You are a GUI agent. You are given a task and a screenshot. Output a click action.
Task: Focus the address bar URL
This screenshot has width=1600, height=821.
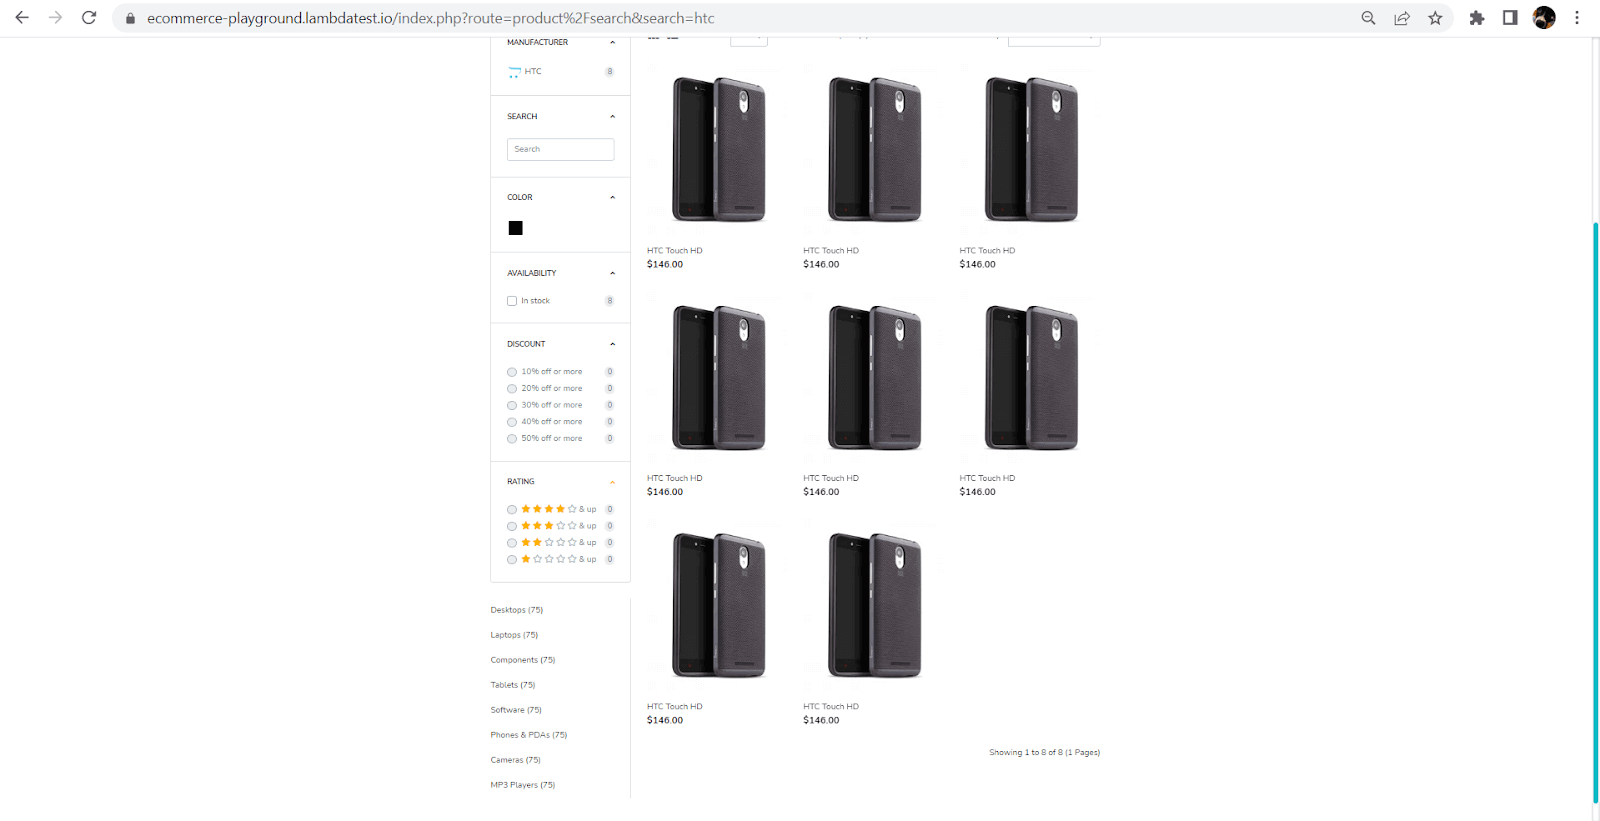[430, 18]
